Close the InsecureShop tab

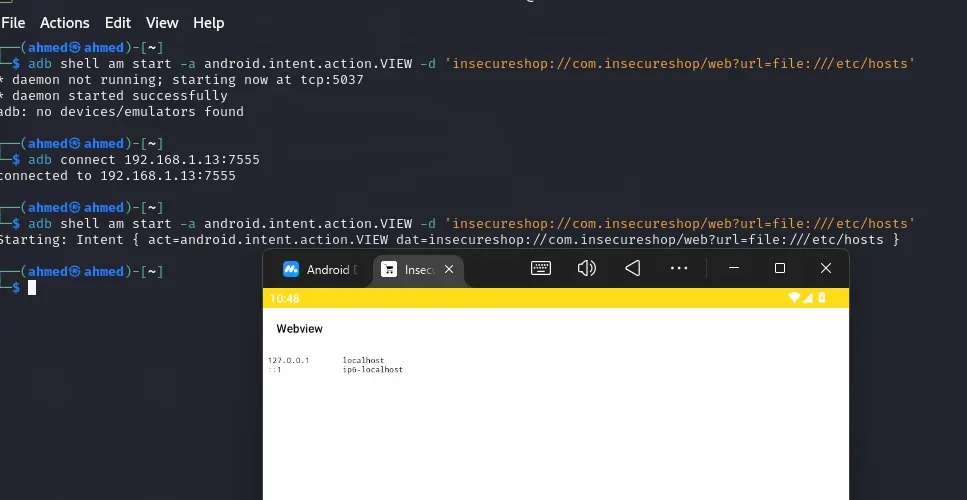(449, 269)
